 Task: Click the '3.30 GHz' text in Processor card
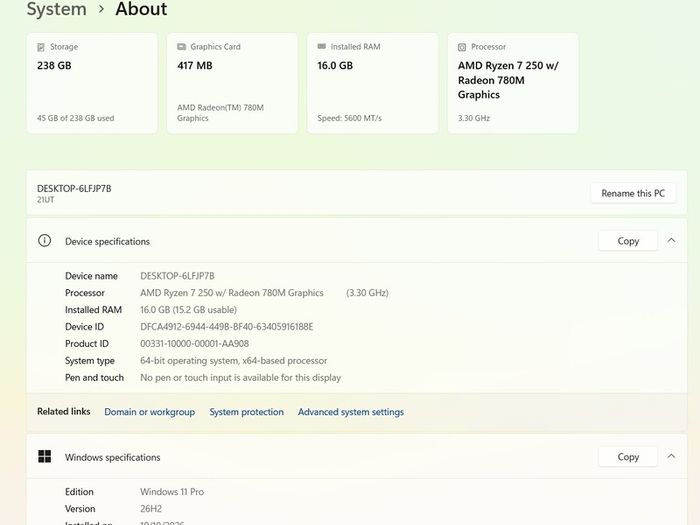474,118
